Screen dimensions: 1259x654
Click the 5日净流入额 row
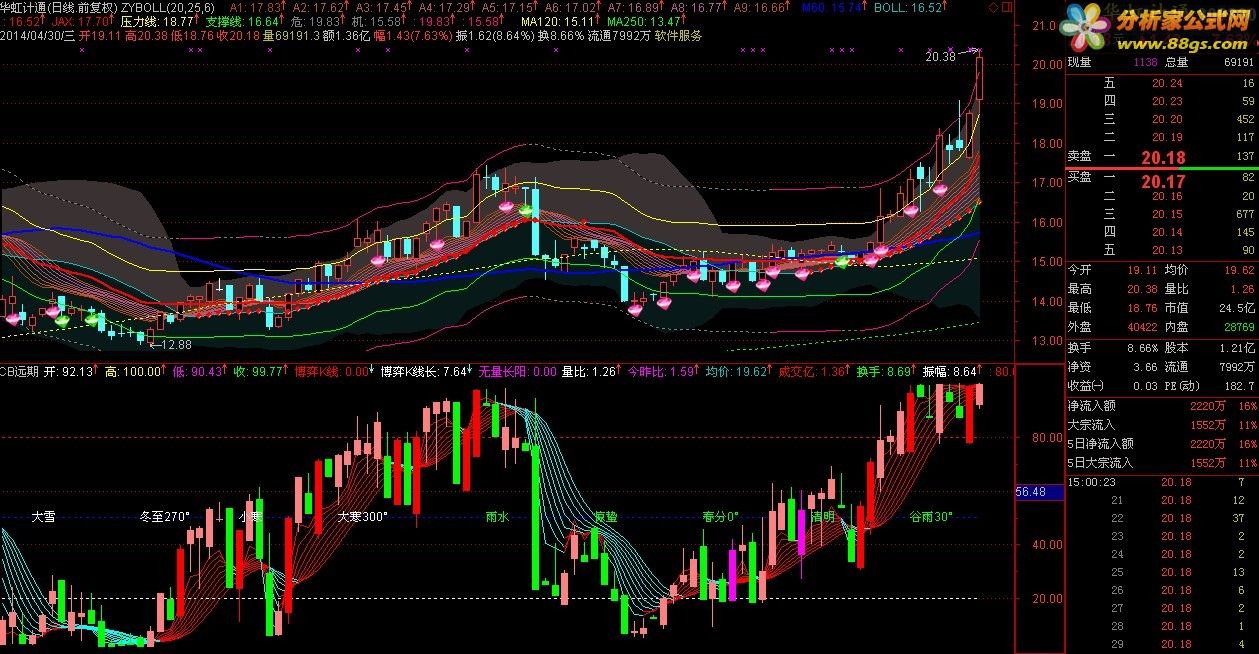[x=1161, y=444]
